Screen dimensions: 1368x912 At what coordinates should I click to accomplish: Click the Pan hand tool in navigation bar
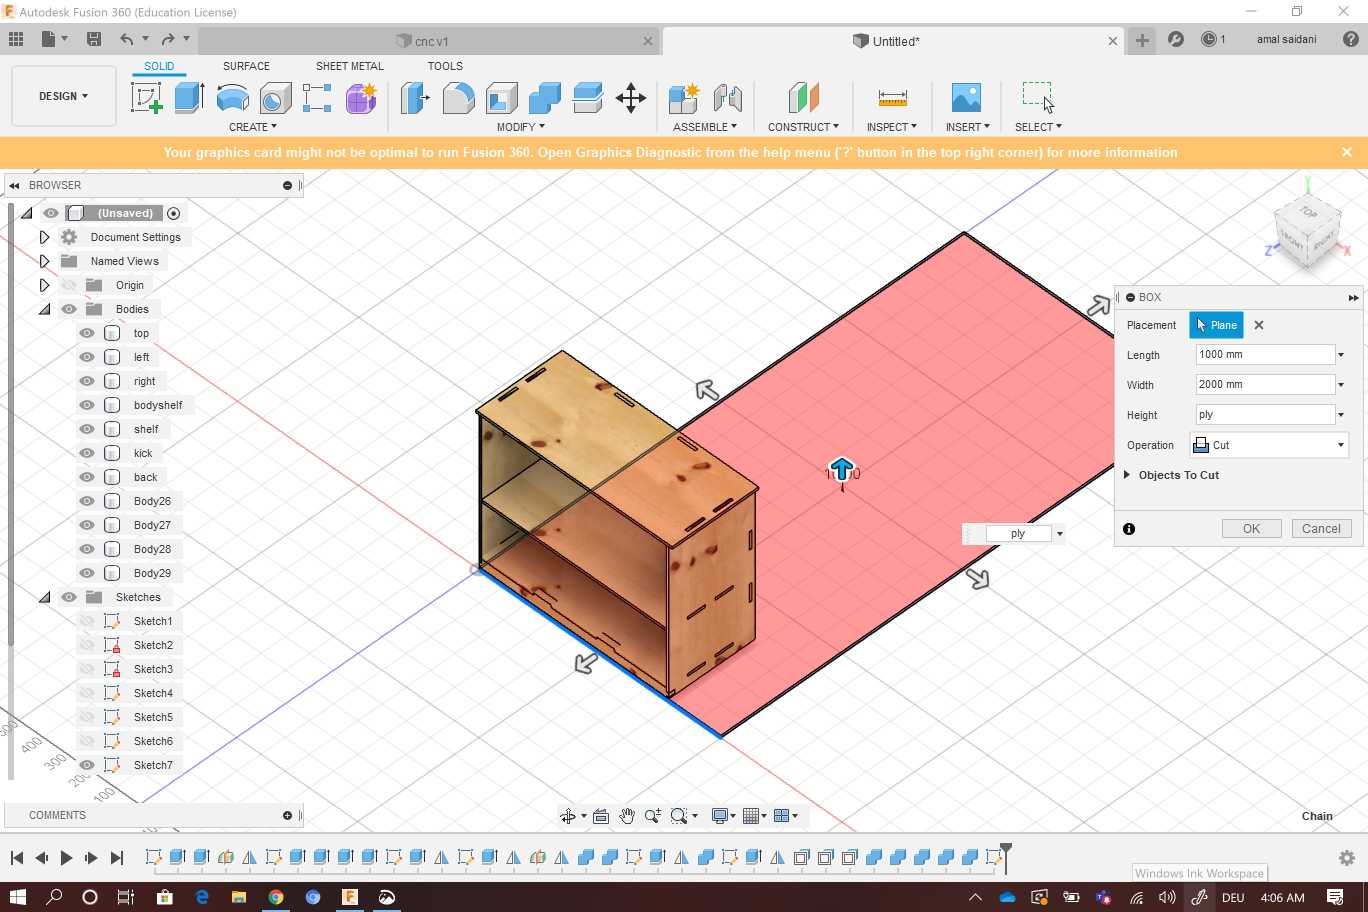(x=627, y=816)
